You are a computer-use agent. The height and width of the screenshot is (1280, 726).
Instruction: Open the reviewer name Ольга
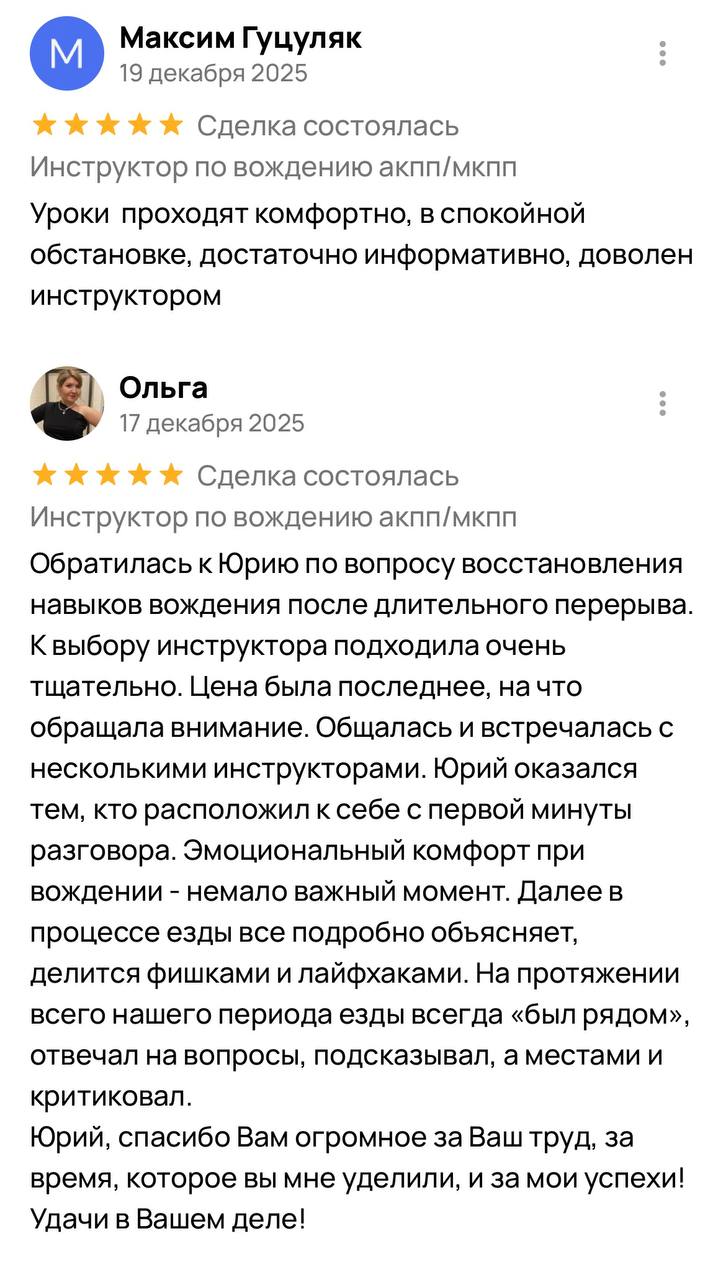tap(163, 388)
